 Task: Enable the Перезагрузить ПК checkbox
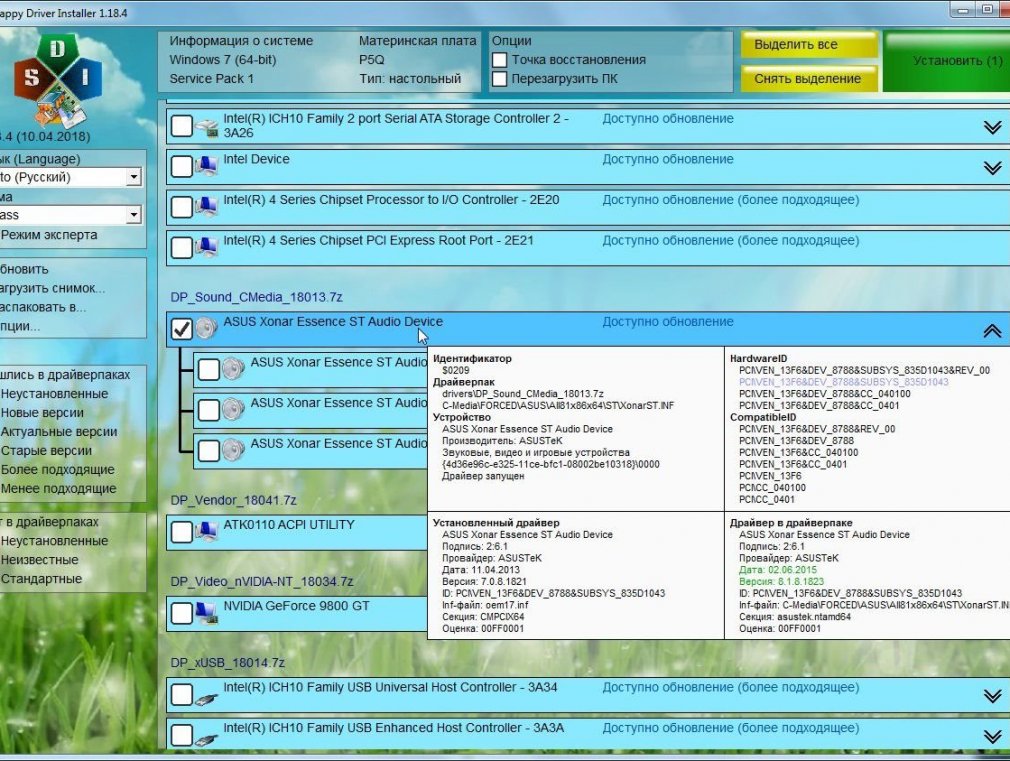(499, 79)
